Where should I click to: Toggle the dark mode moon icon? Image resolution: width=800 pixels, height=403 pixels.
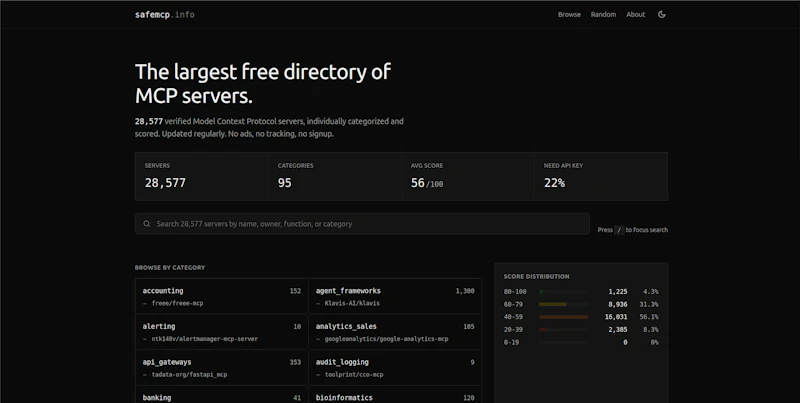click(x=662, y=14)
